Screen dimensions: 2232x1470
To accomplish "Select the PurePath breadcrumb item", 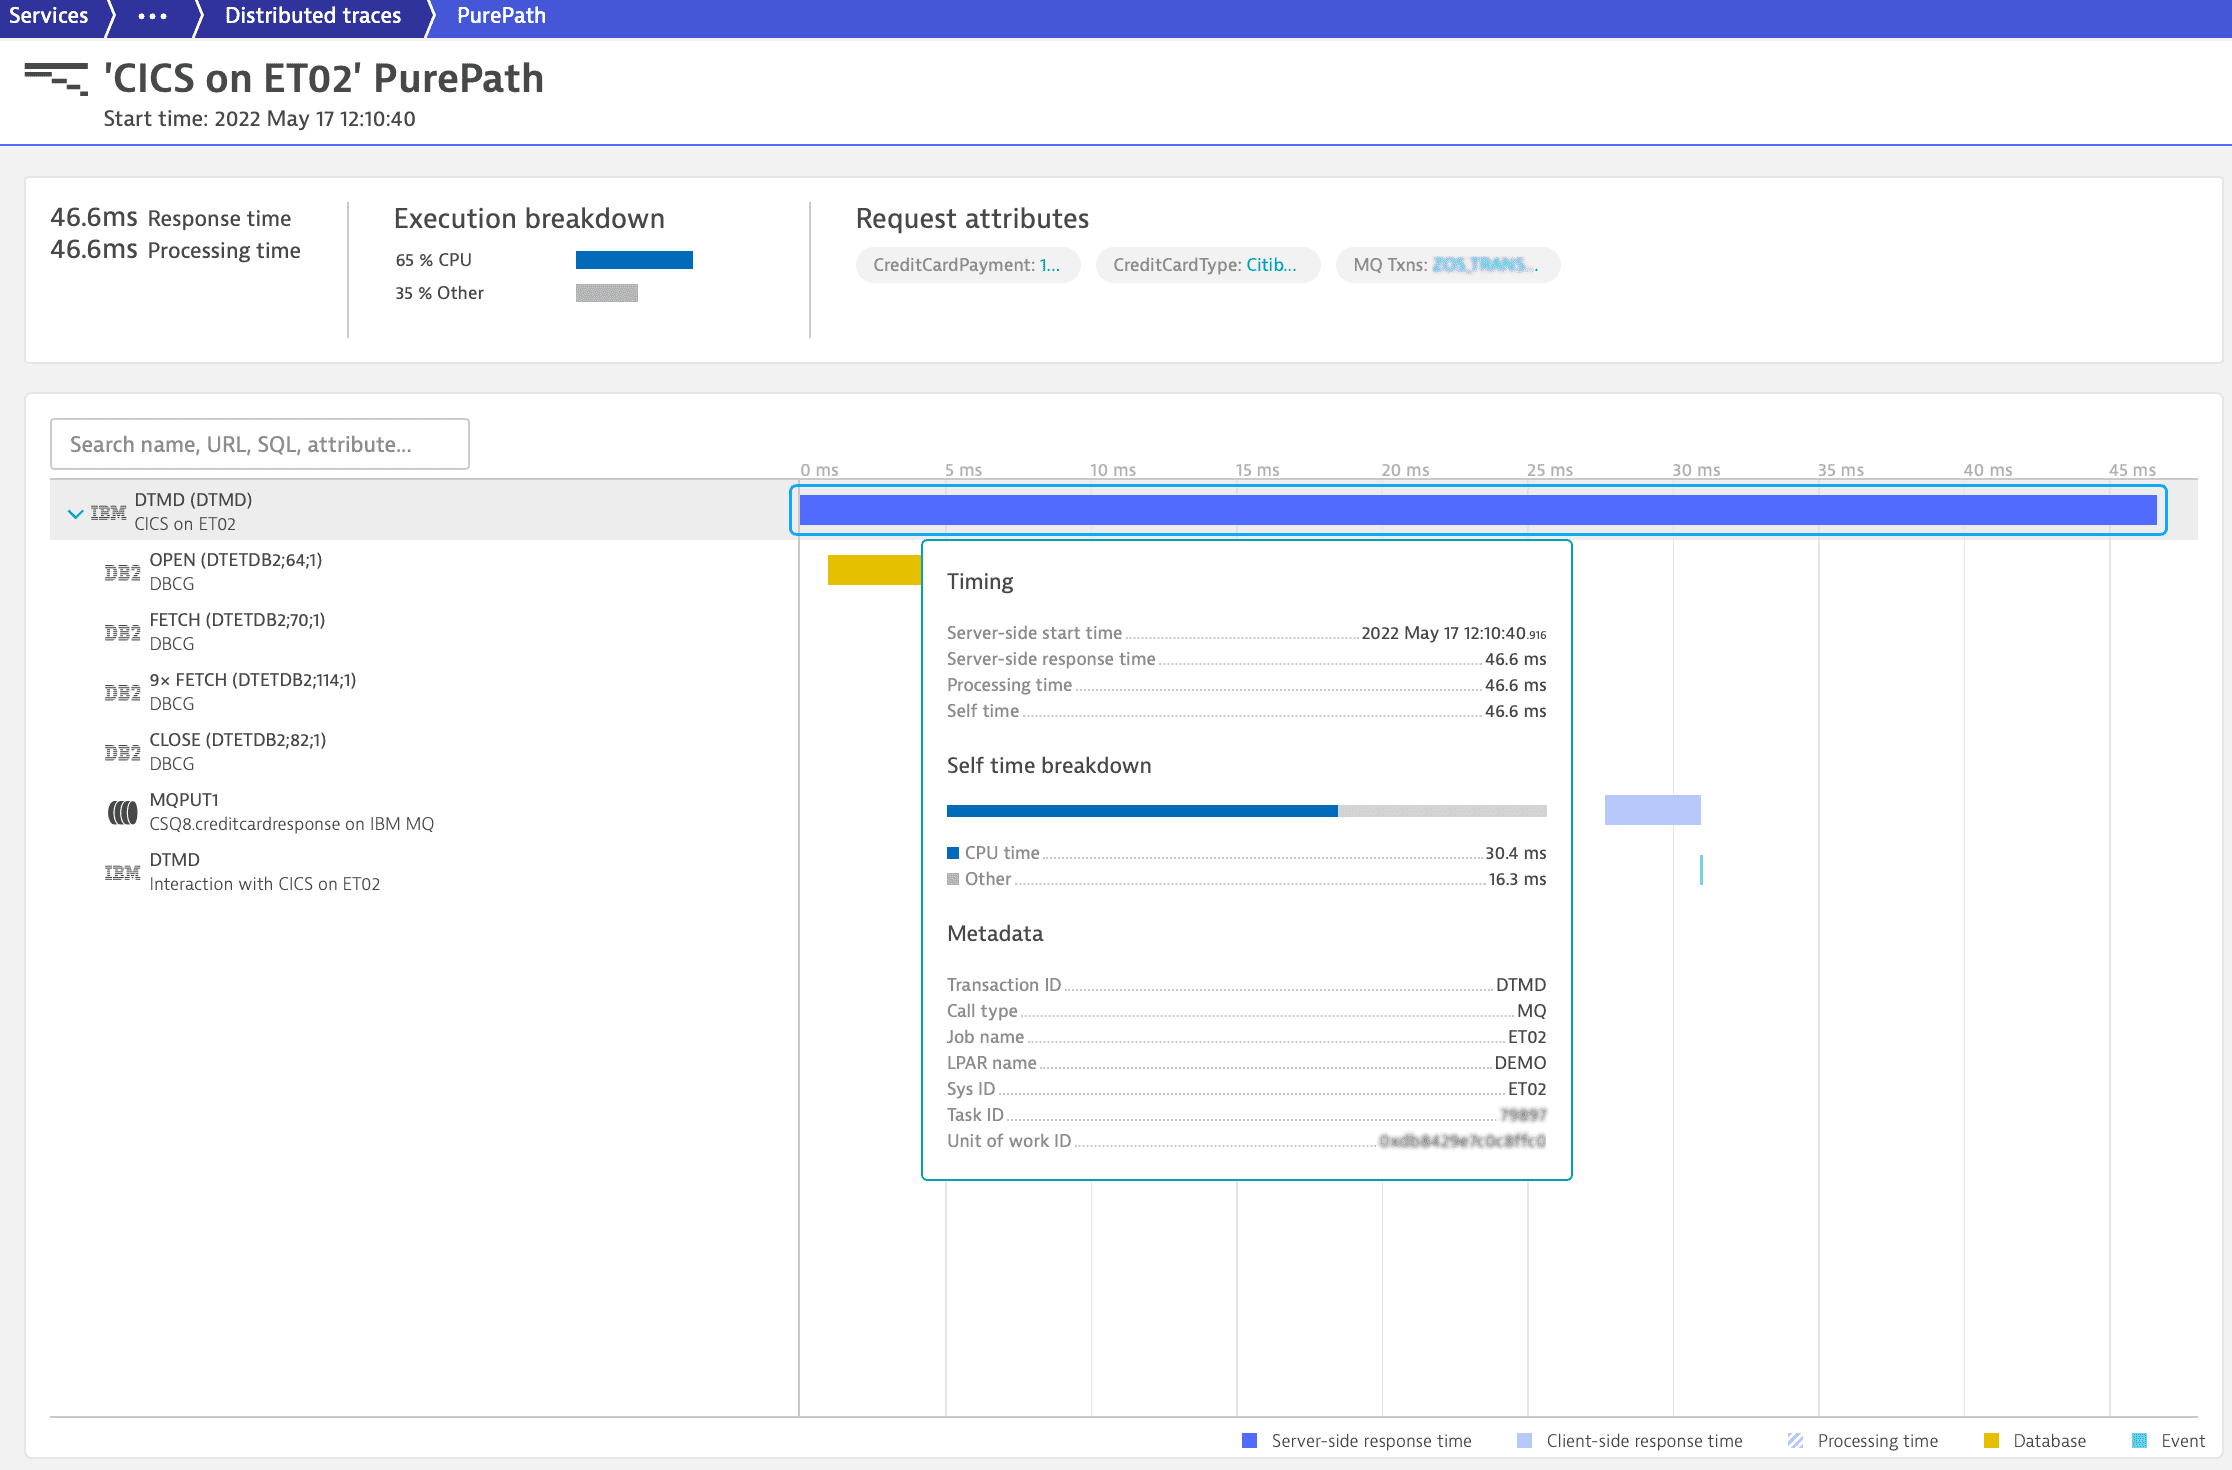I will [x=501, y=16].
